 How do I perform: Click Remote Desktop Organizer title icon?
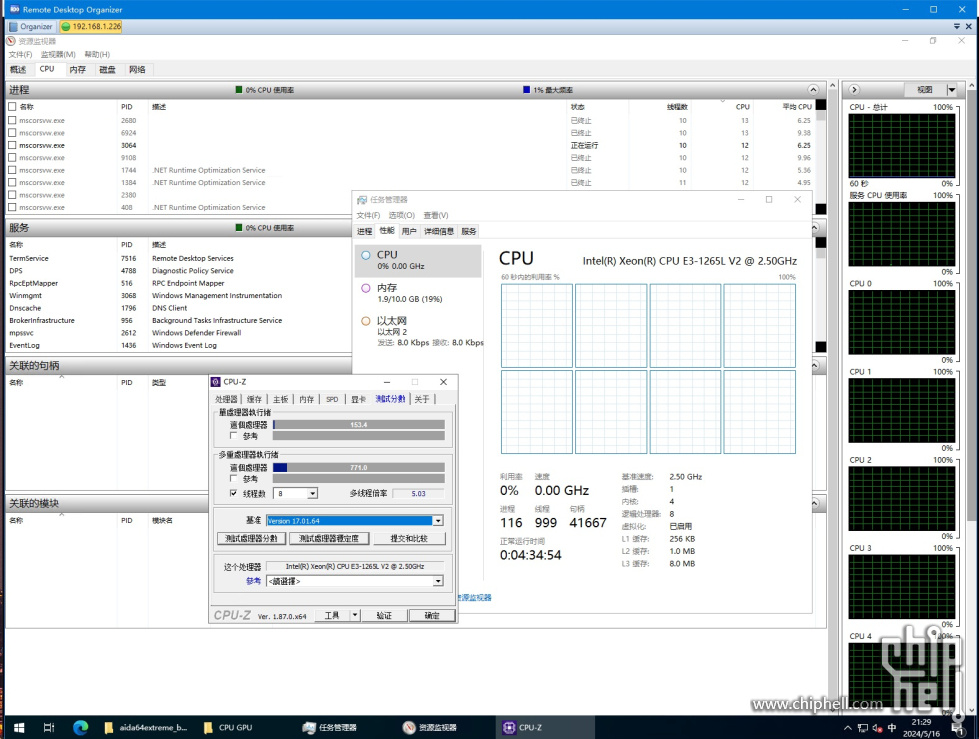click(x=14, y=9)
